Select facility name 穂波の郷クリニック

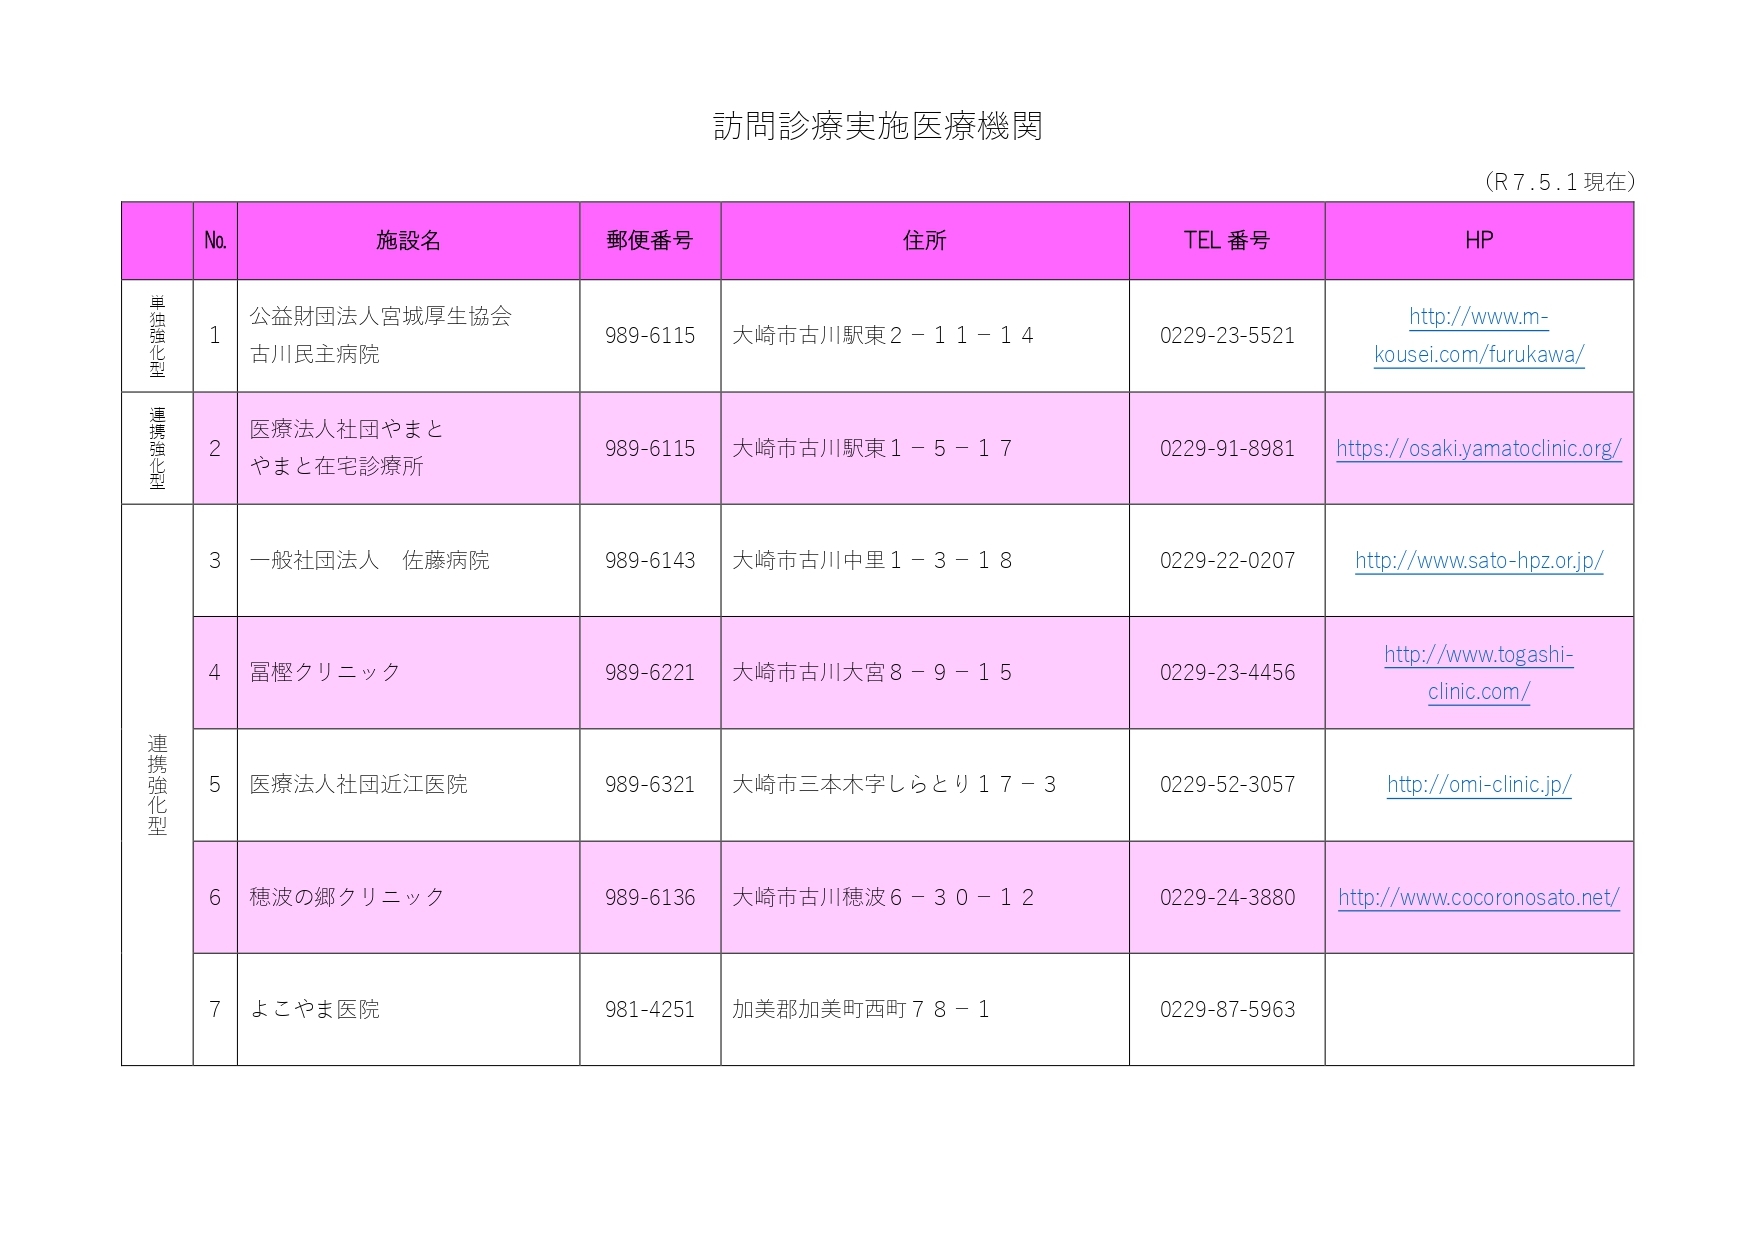point(347,897)
